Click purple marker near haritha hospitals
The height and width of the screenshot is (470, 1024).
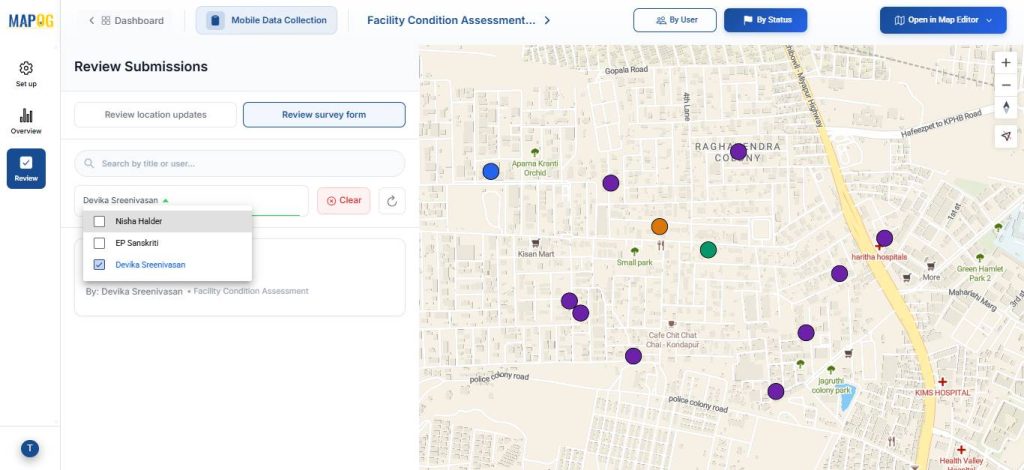coord(884,238)
